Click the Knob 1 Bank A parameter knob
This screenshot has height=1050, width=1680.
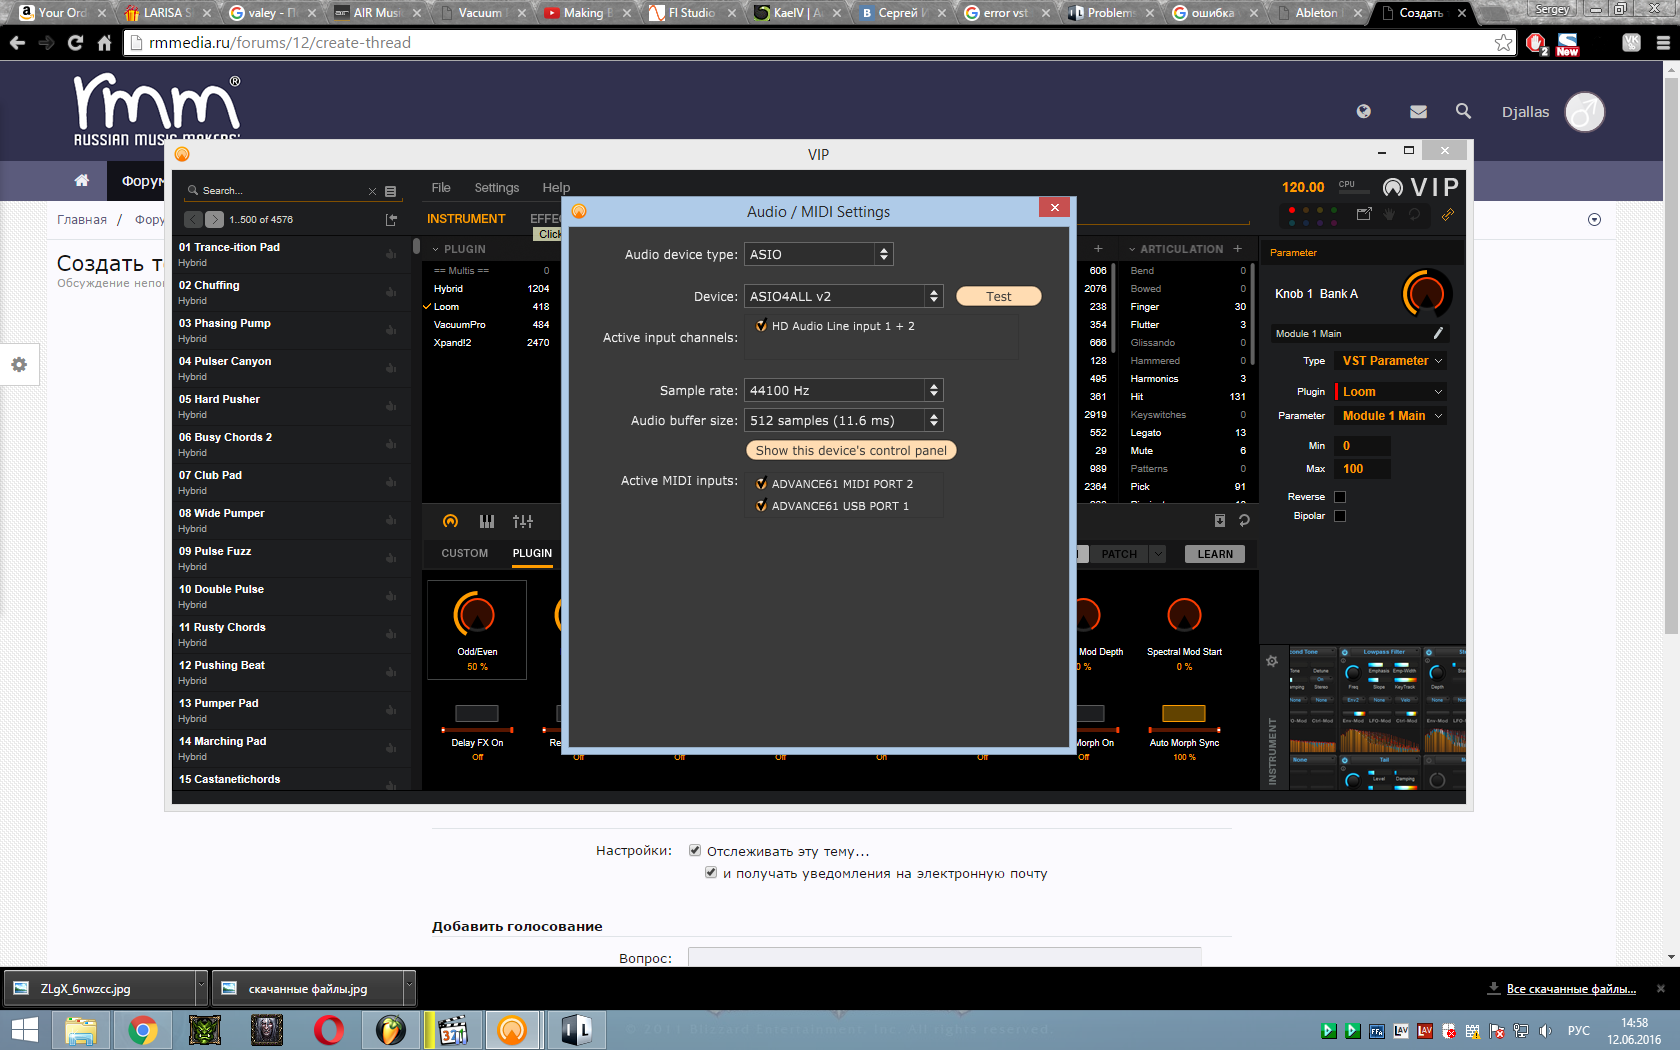pos(1426,294)
